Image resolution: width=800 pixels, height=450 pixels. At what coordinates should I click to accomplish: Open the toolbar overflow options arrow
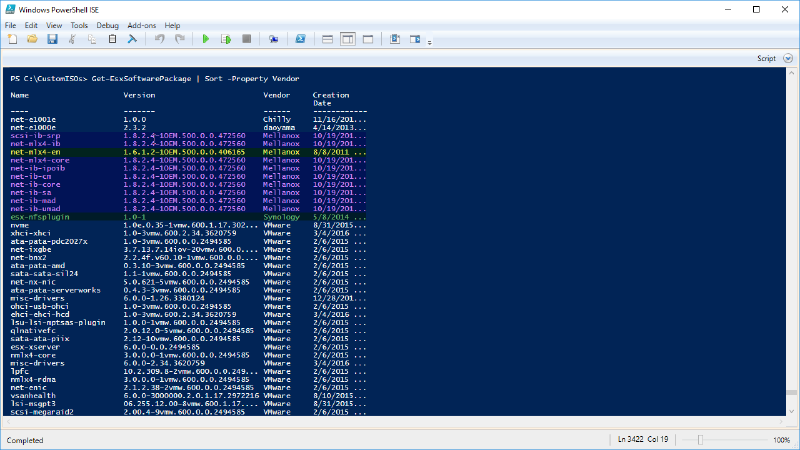pos(430,42)
